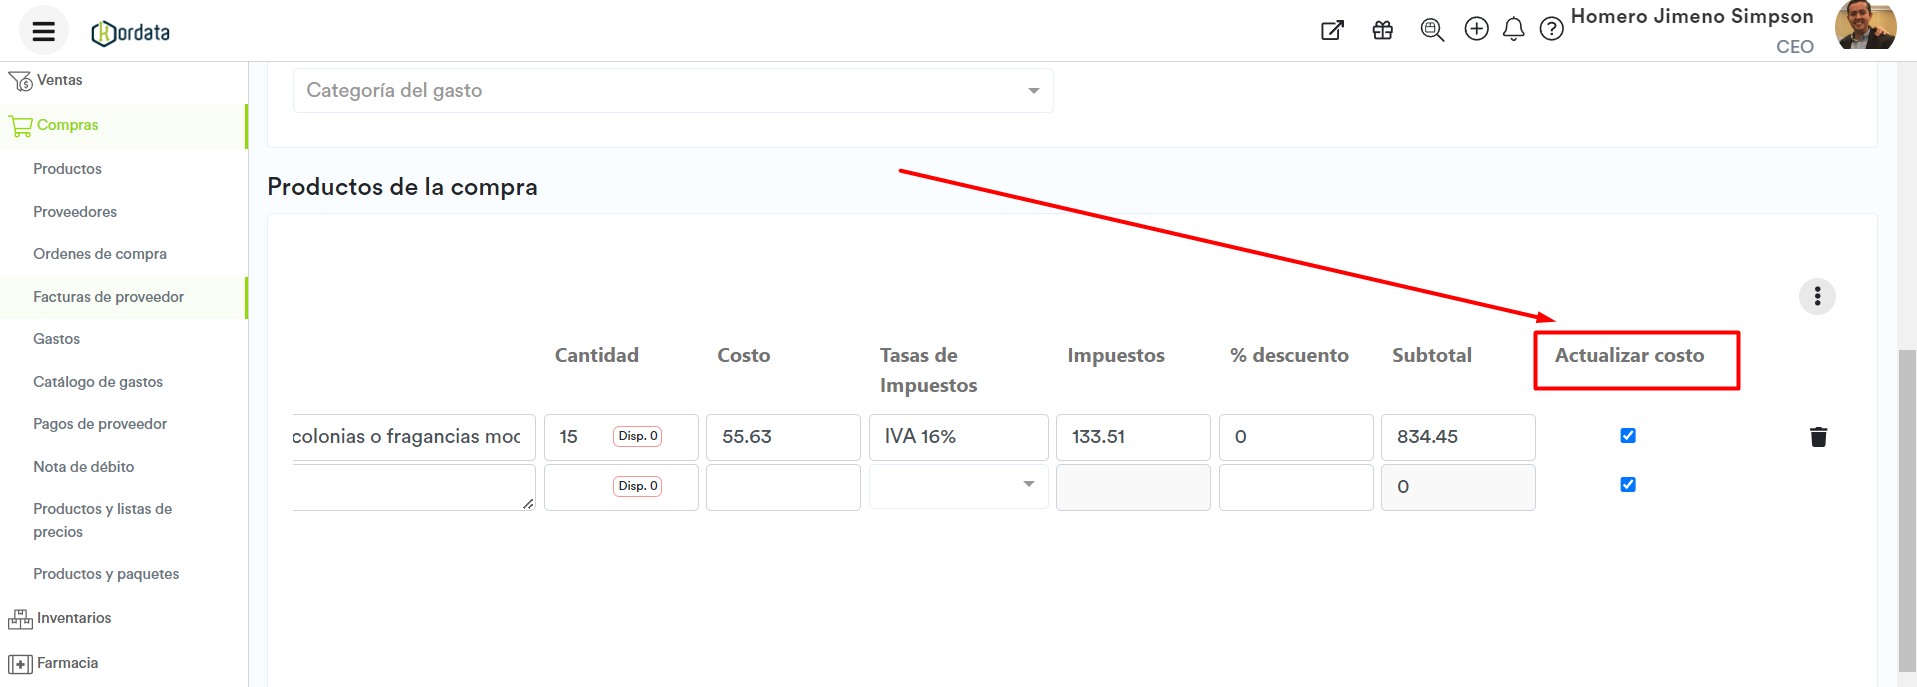Go to Pagos de proveedor section
The width and height of the screenshot is (1917, 687).
(100, 424)
